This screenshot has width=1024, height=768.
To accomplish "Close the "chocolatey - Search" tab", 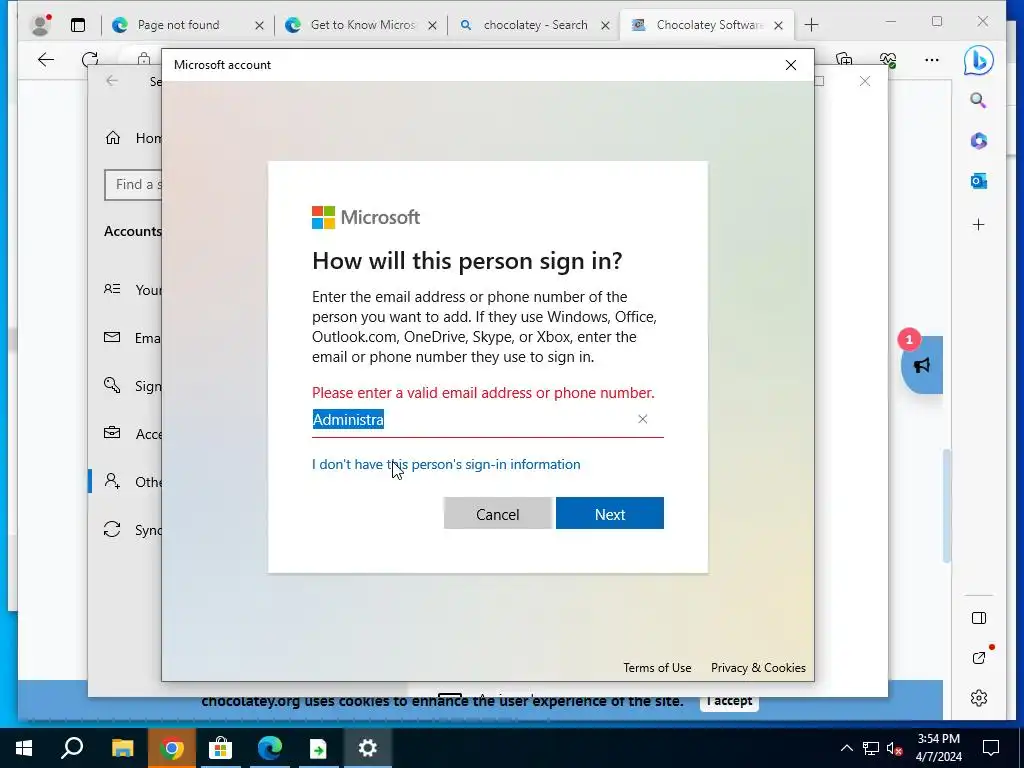I will [x=605, y=25].
